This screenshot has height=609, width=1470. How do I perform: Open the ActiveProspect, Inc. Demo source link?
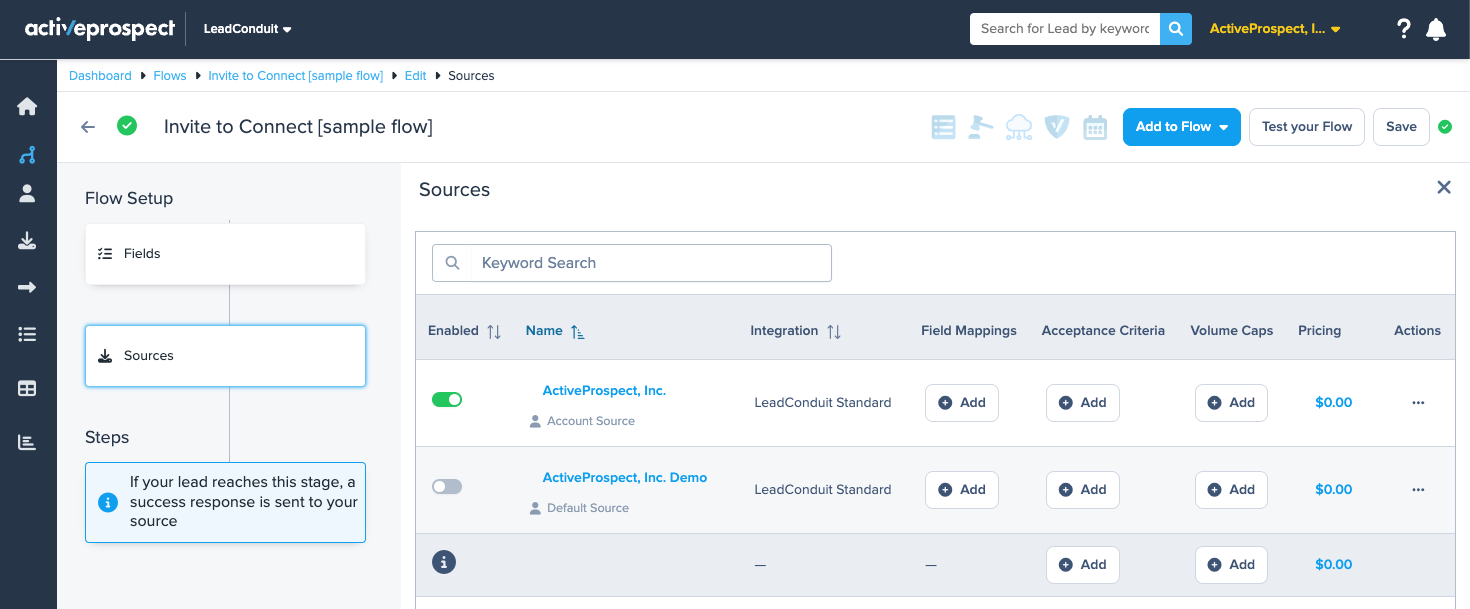point(624,478)
